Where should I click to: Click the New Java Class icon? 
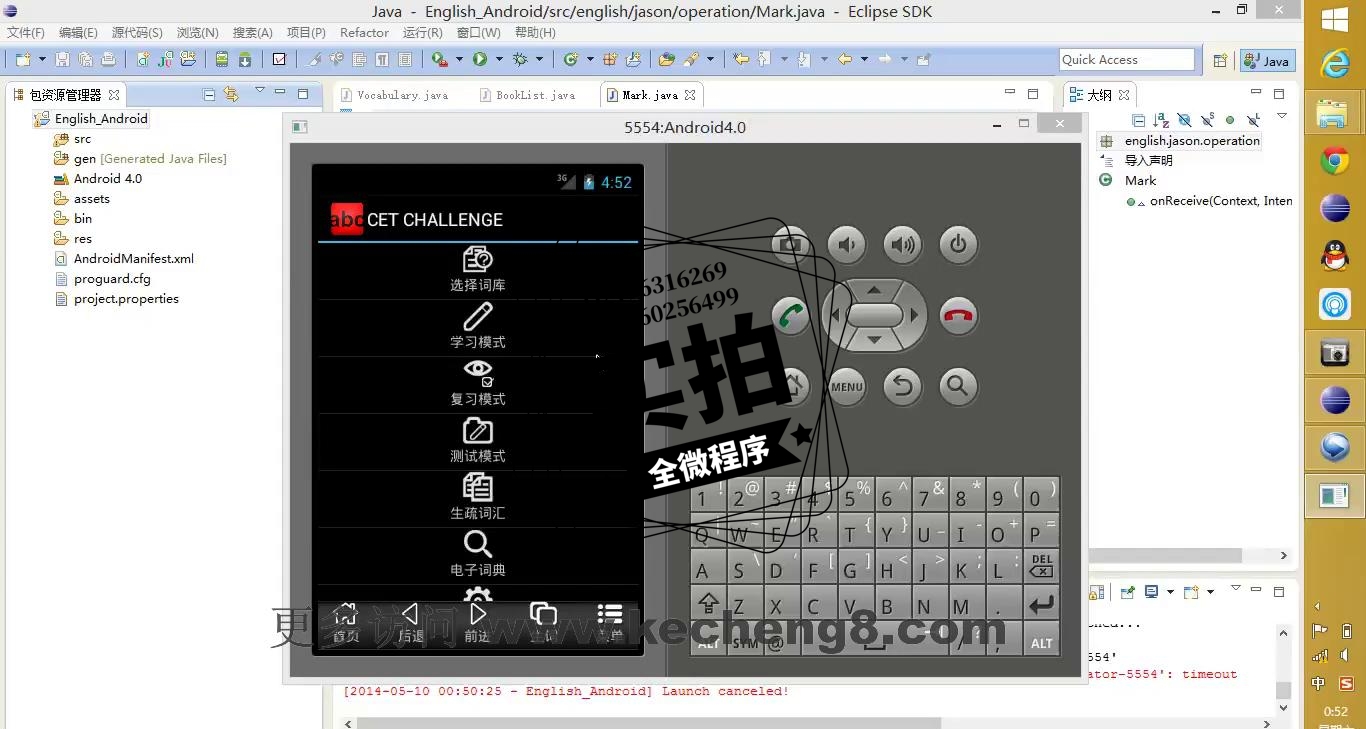571,59
